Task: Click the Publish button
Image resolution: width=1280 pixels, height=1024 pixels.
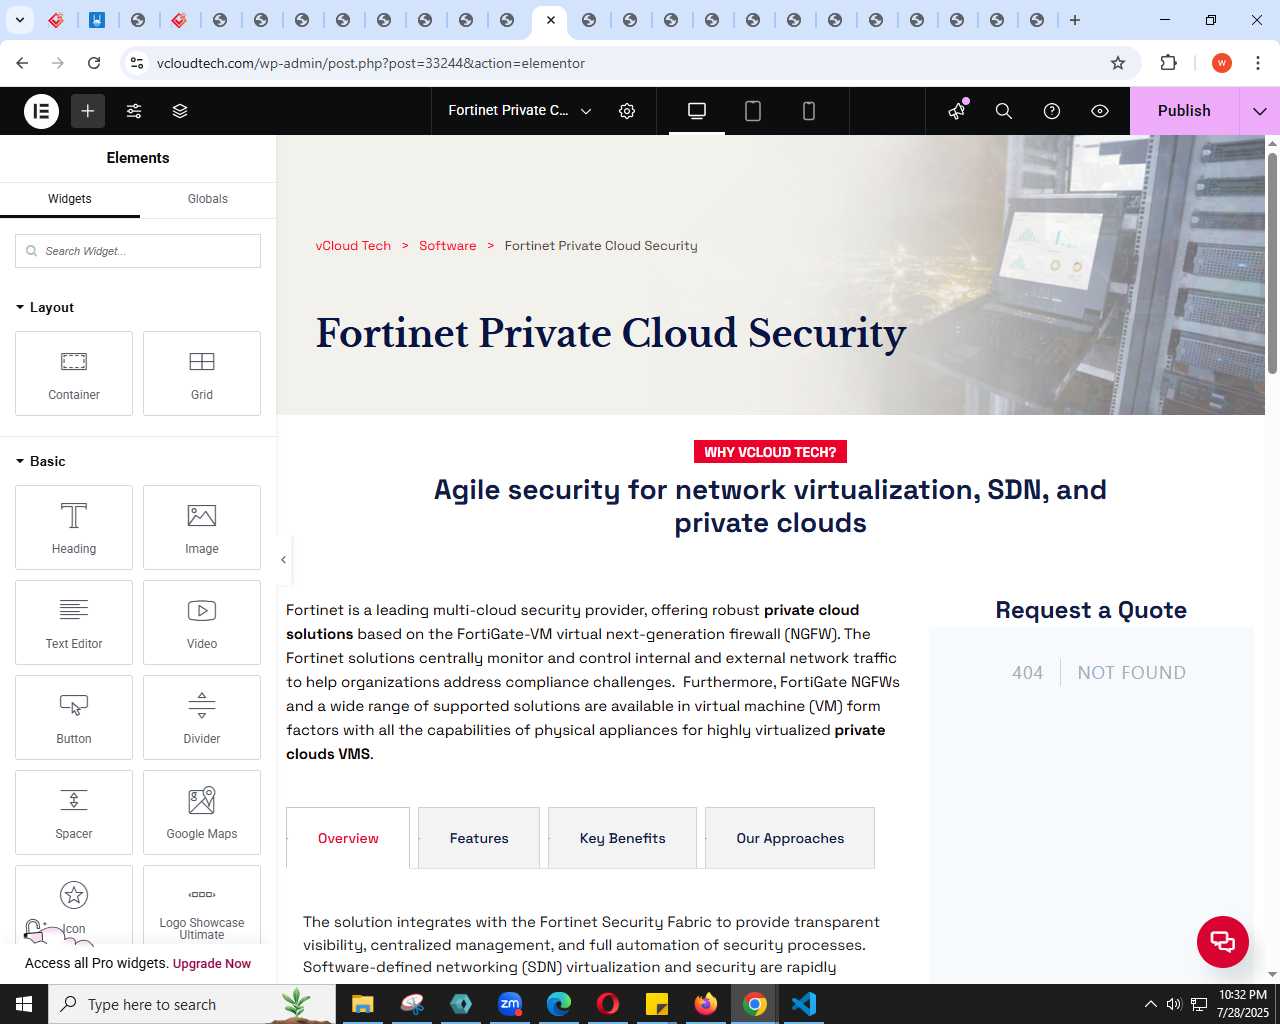Action: coord(1184,111)
